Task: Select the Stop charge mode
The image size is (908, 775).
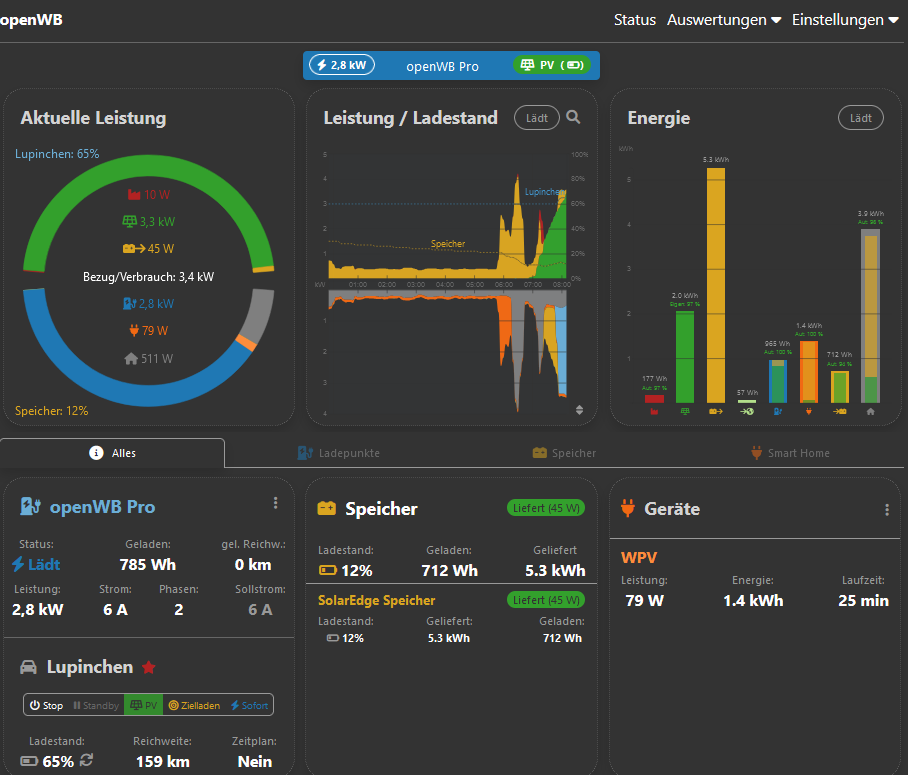Action: coord(46,705)
